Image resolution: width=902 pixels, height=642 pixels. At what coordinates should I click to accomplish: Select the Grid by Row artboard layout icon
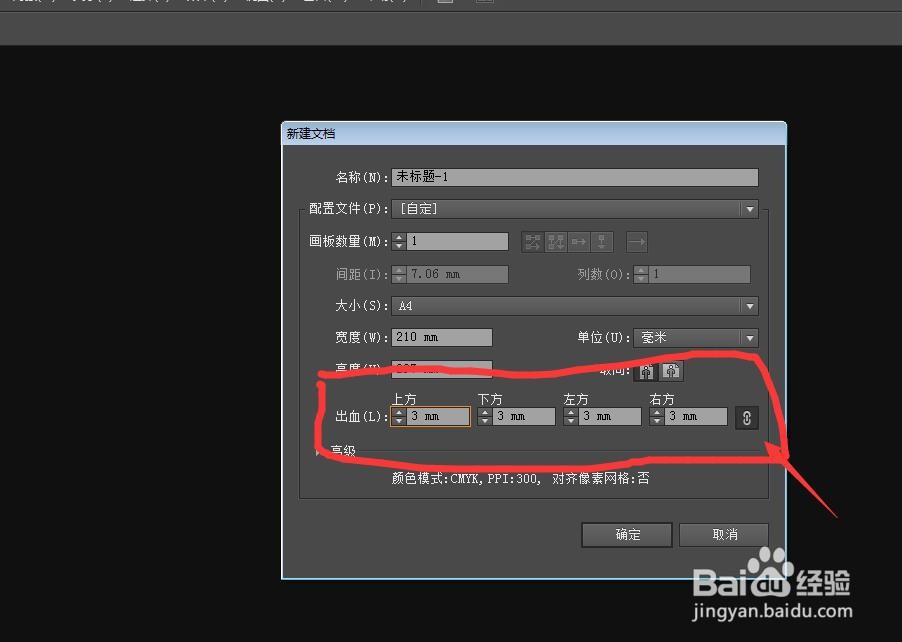534,241
